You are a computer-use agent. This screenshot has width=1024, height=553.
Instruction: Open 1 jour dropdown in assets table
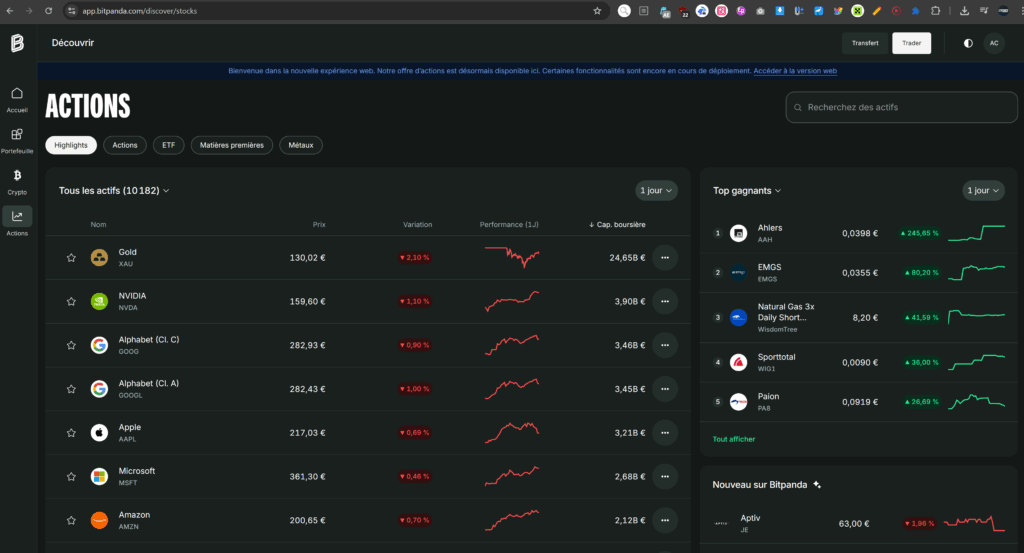pos(656,191)
